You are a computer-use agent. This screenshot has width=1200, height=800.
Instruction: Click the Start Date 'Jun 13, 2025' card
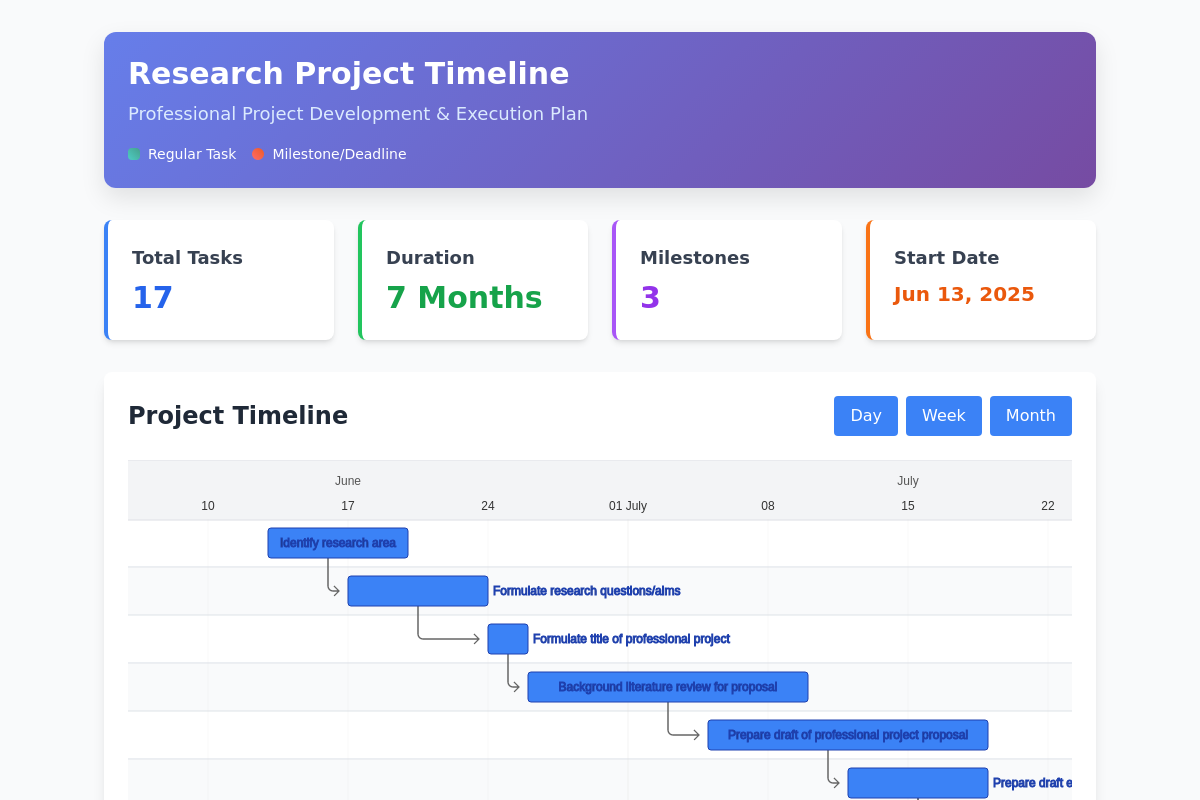[981, 279]
